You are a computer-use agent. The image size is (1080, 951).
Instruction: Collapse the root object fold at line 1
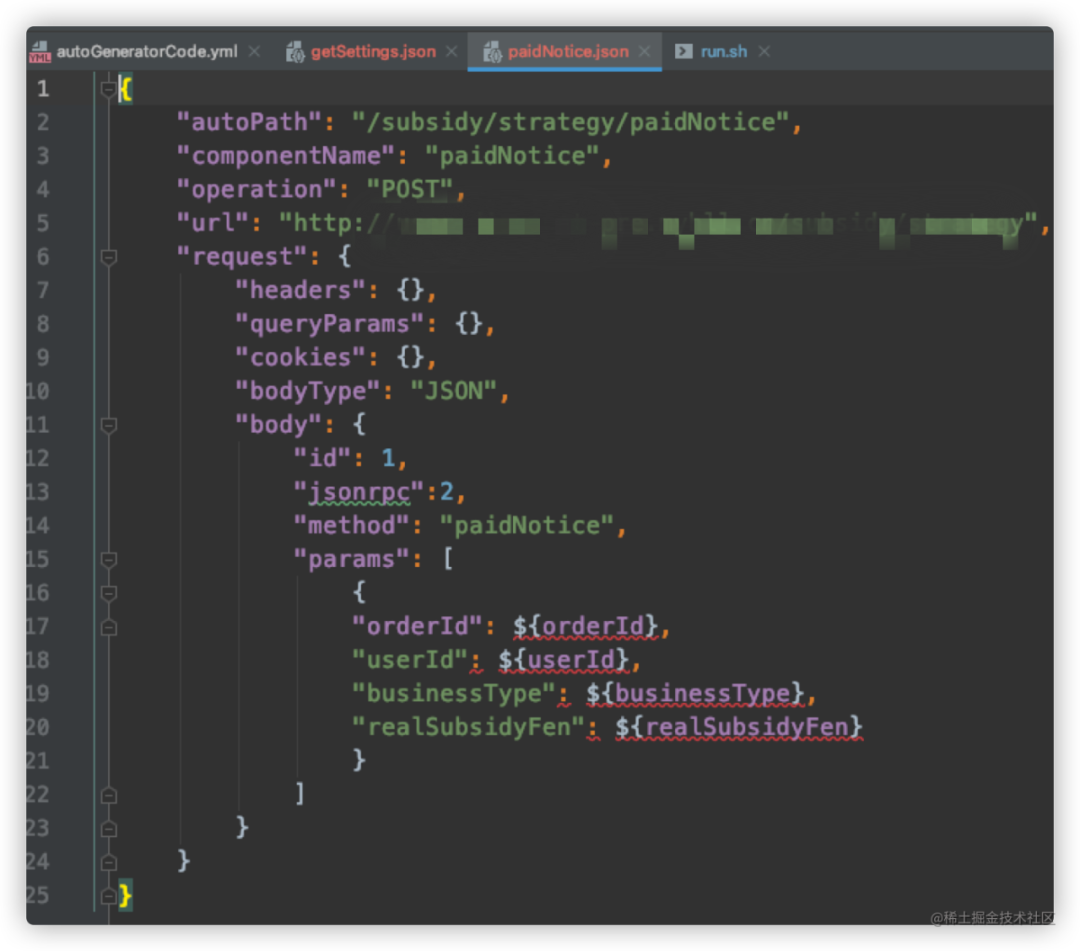(108, 89)
